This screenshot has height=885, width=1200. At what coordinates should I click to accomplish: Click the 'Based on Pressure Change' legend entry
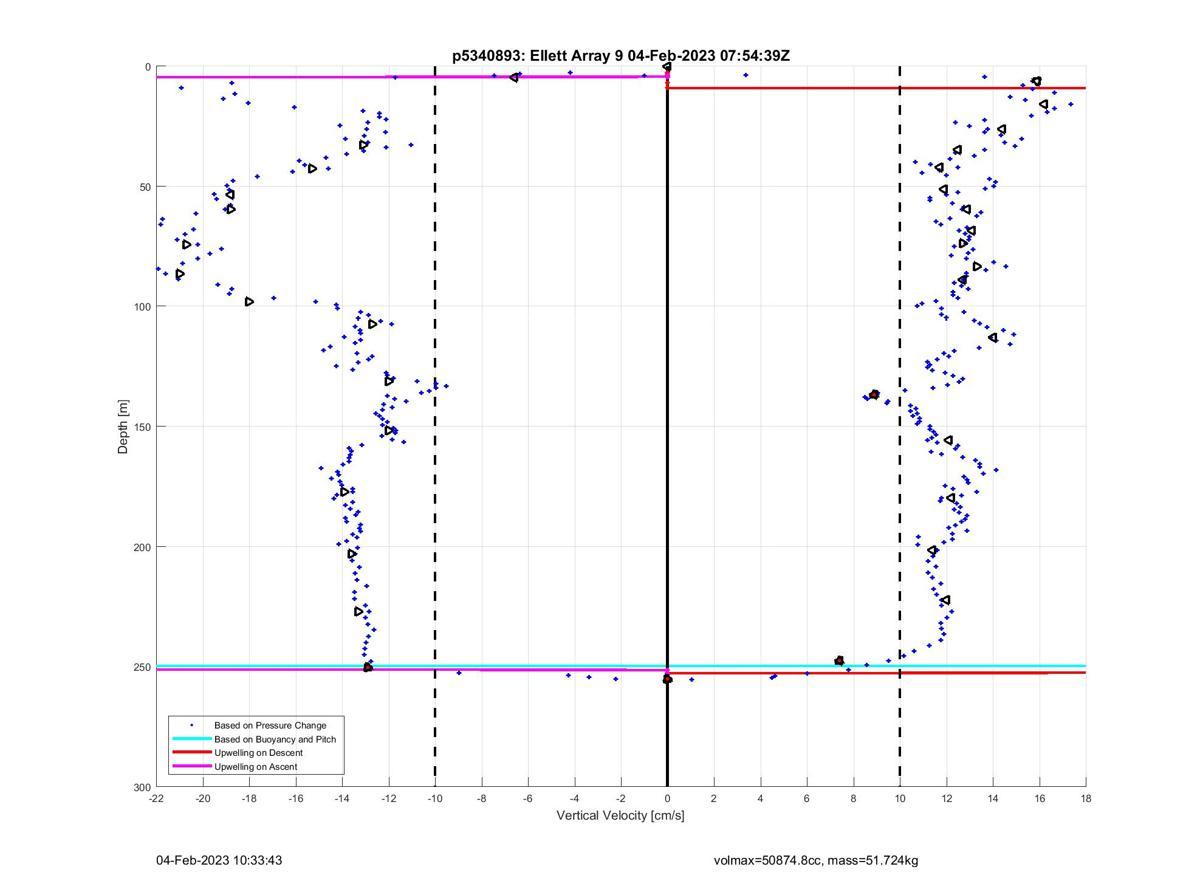coord(270,725)
